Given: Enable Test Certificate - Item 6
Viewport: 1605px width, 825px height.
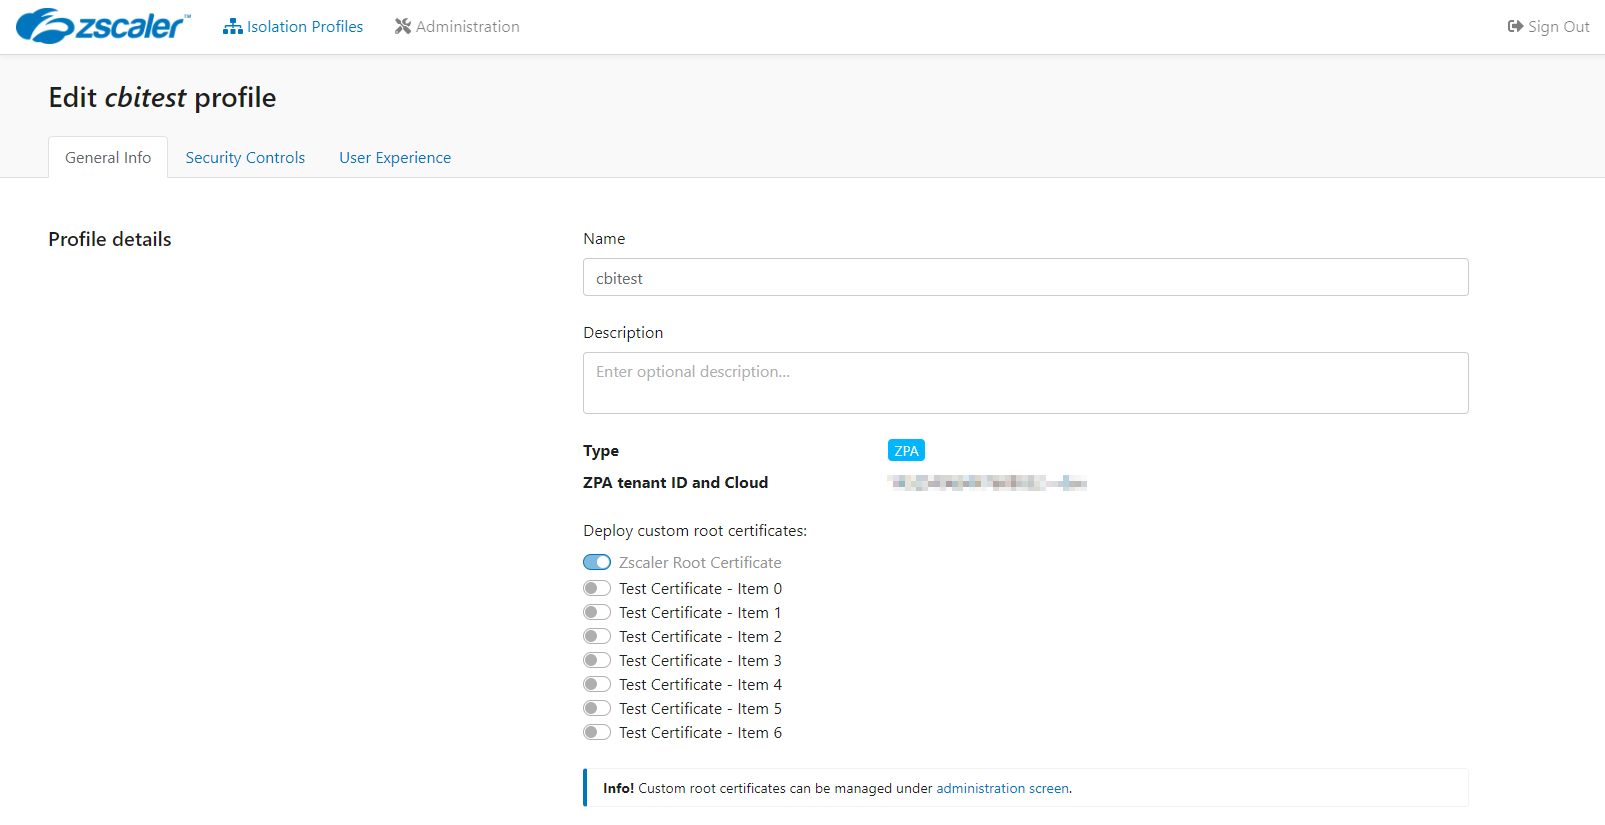Looking at the screenshot, I should (597, 733).
